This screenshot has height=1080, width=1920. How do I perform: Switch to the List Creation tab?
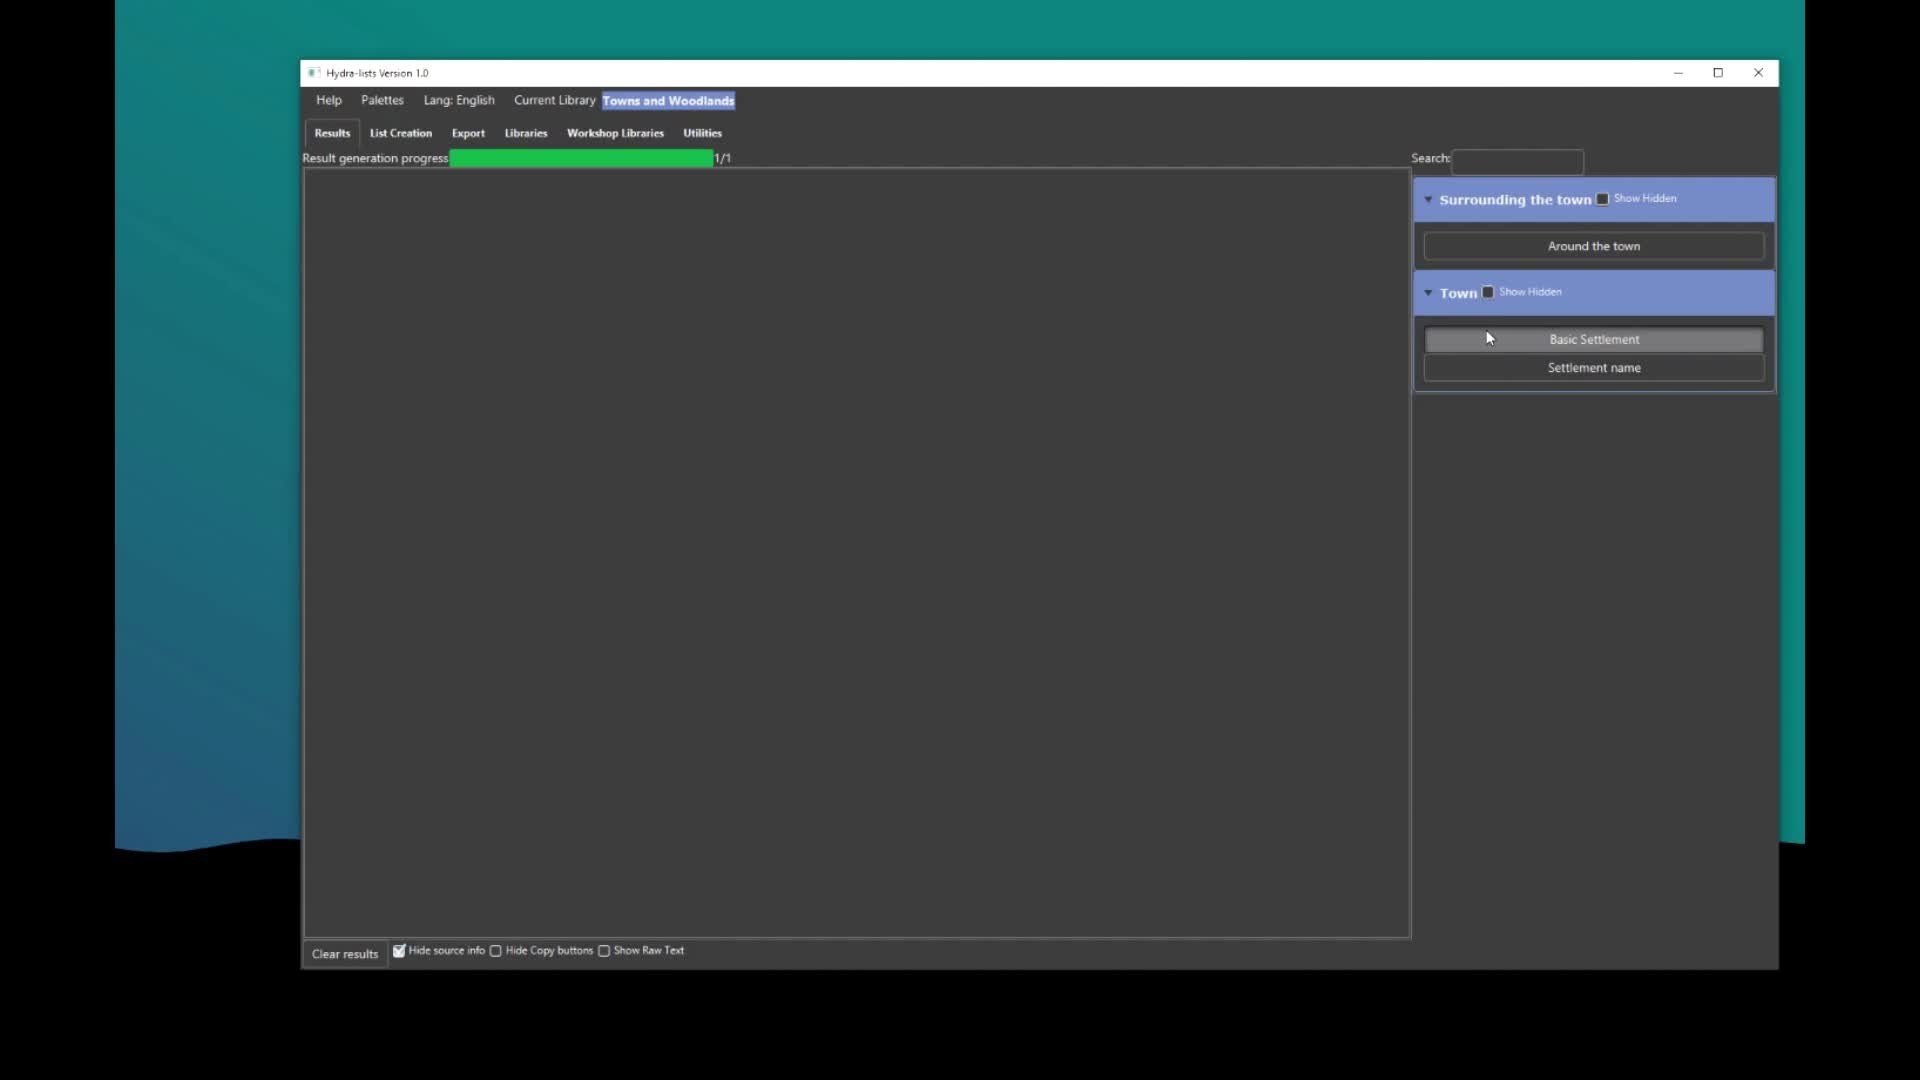400,133
